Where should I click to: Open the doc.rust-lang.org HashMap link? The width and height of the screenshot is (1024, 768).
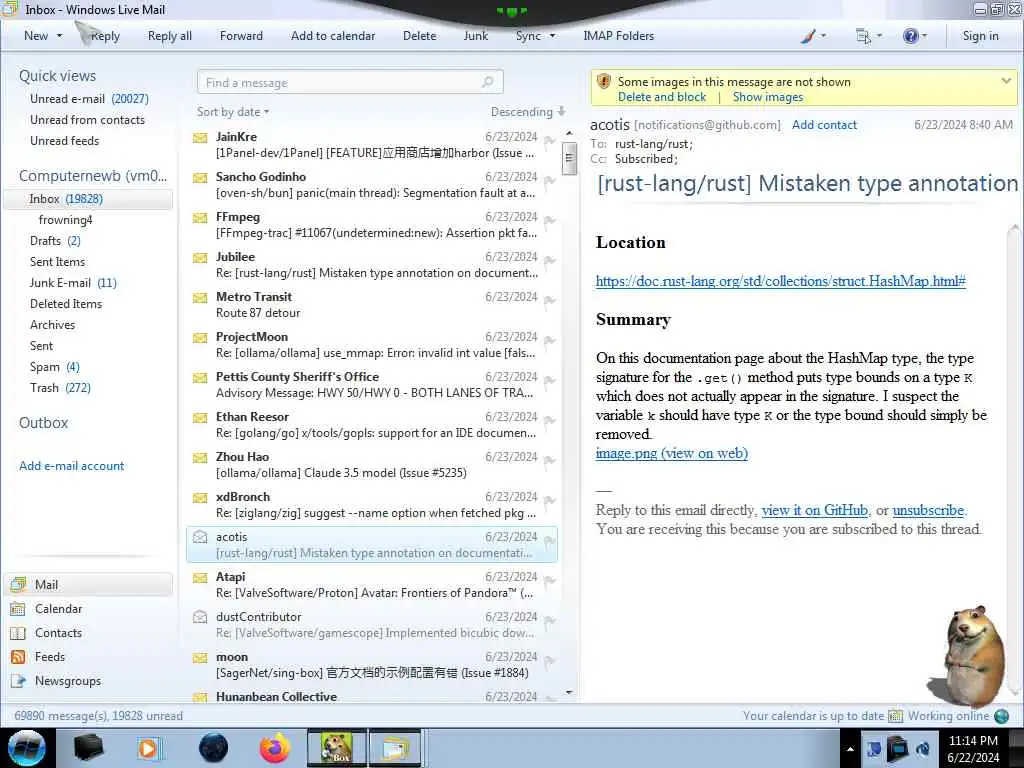pyautogui.click(x=780, y=281)
